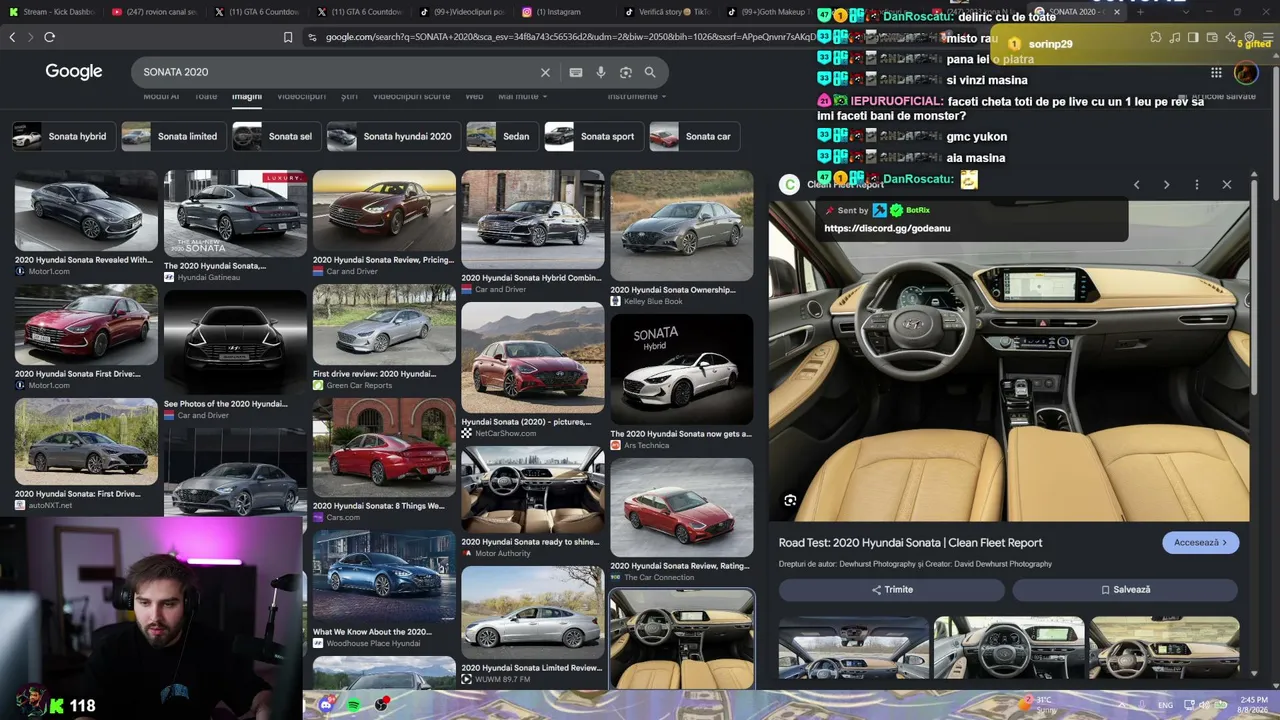
Task: Click the Road Test: 2020 Hyundai Sonata title
Action: (911, 543)
